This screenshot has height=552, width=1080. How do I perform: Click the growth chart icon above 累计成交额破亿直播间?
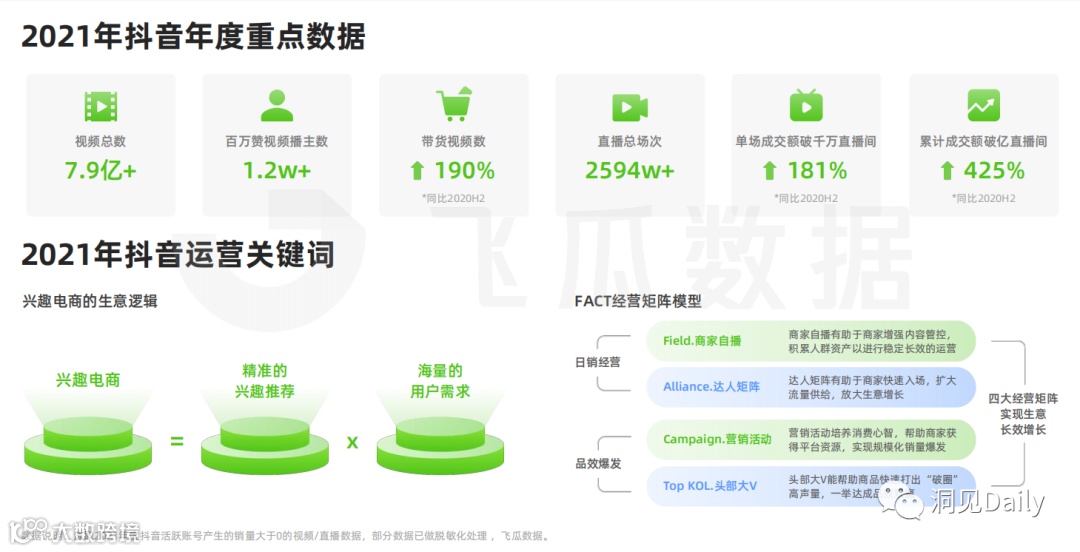(984, 105)
